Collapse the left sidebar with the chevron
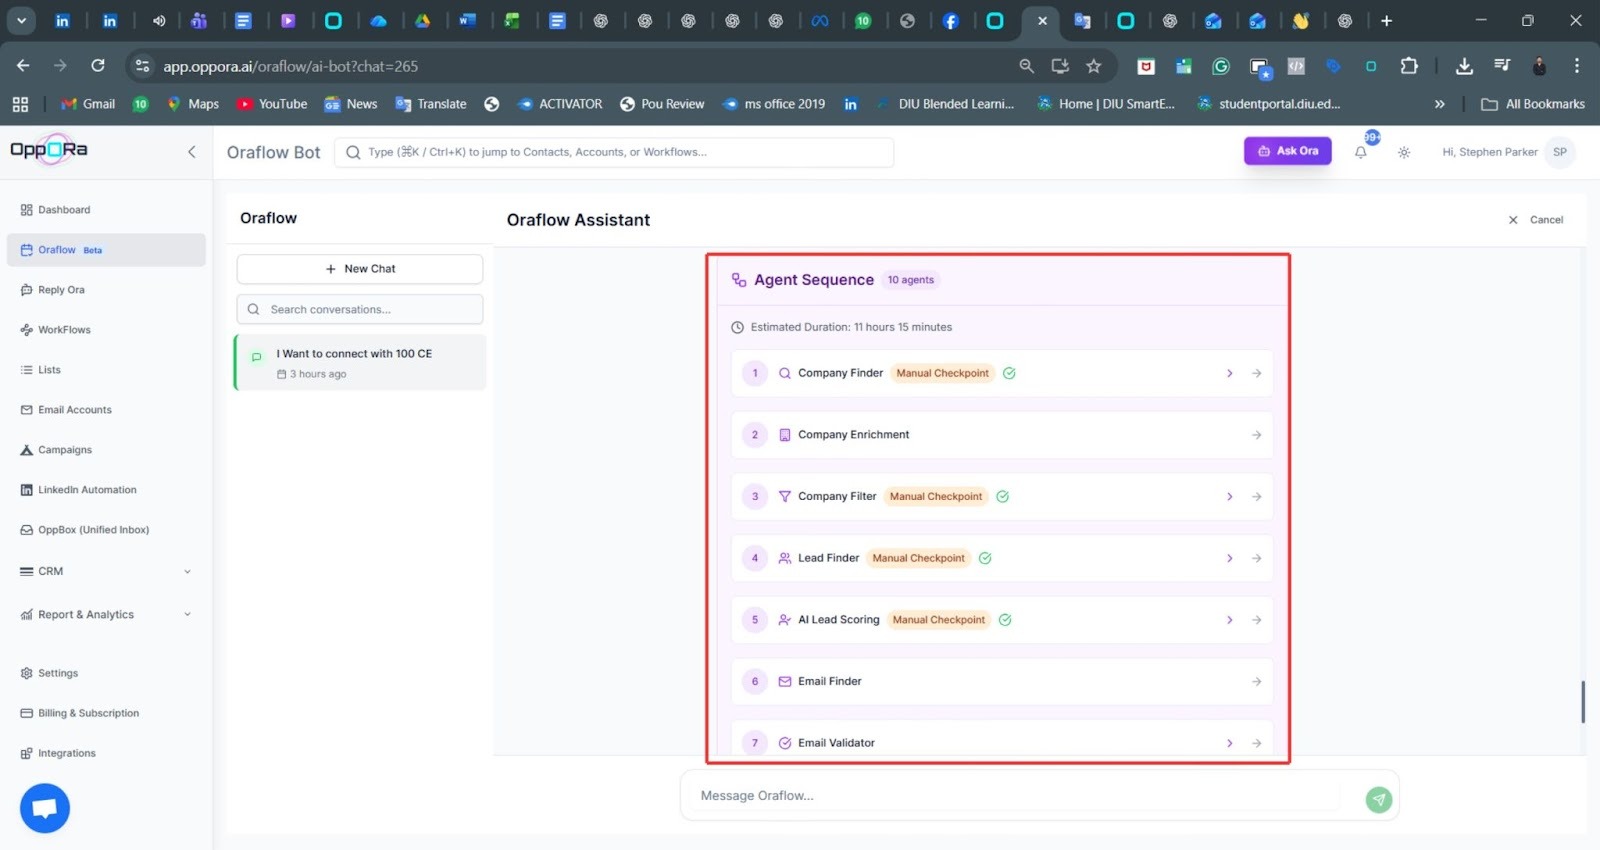Screen dimensions: 1600x850 pos(192,152)
